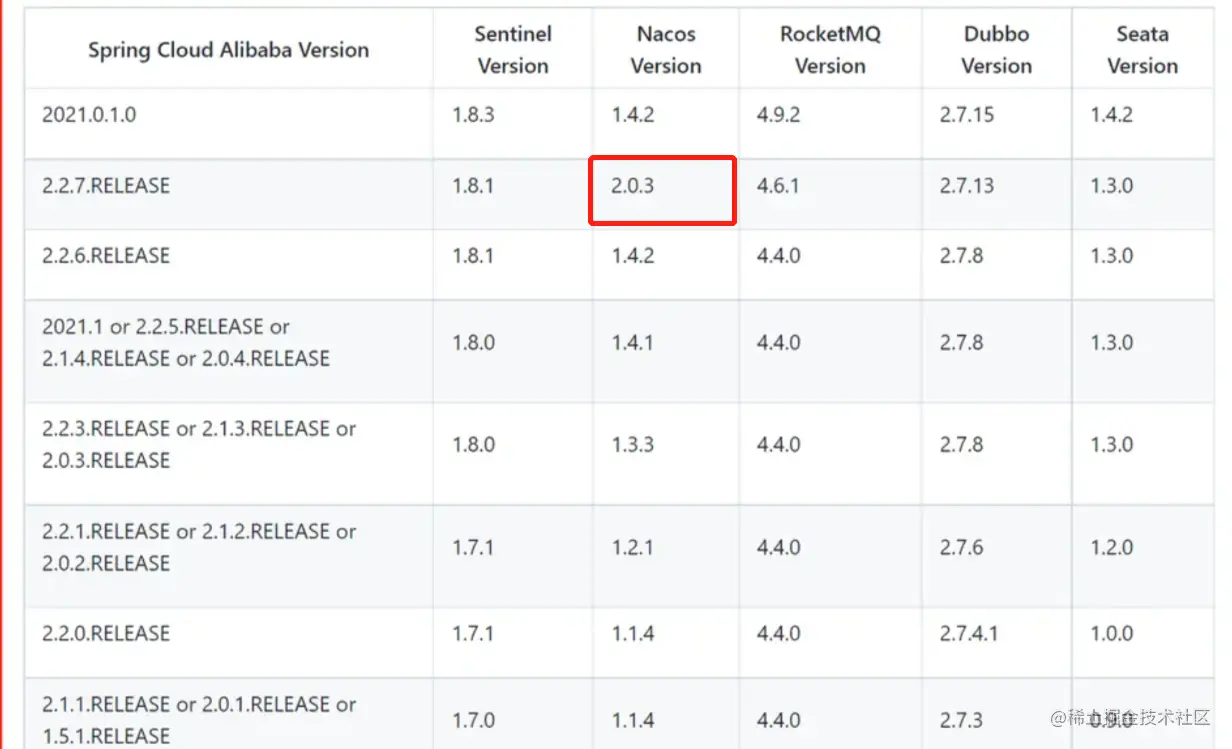The image size is (1232, 749).
Task: Select RocketMQ 4.9.2 cell
Action: tap(830, 123)
